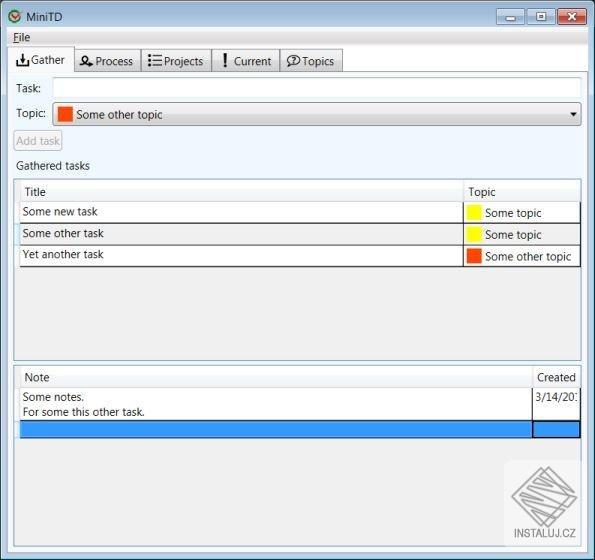The width and height of the screenshot is (595, 560).
Task: Click the MiniTD app icon in title bar
Action: (15, 16)
